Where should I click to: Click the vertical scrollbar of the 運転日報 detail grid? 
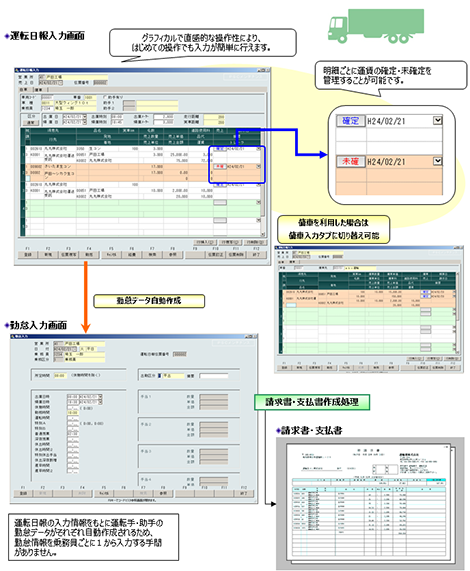point(263,184)
